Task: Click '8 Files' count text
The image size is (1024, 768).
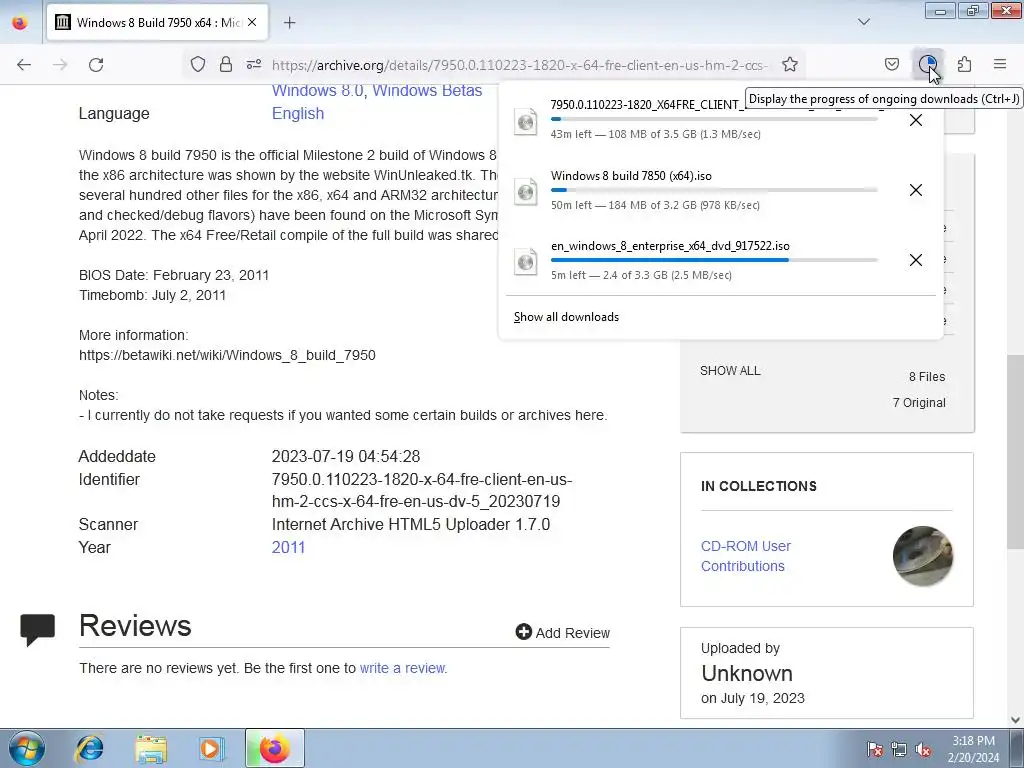Action: tap(927, 377)
